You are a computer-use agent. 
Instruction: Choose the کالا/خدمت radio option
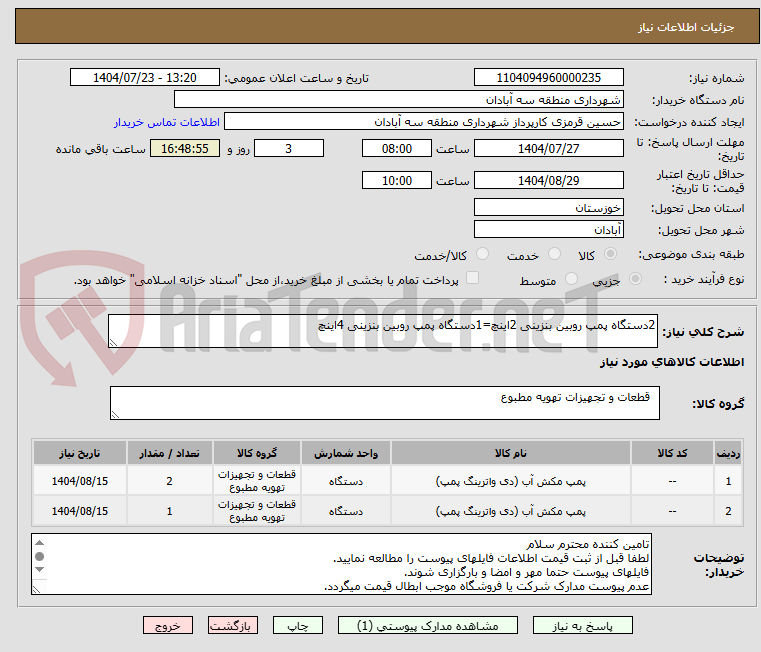483,255
